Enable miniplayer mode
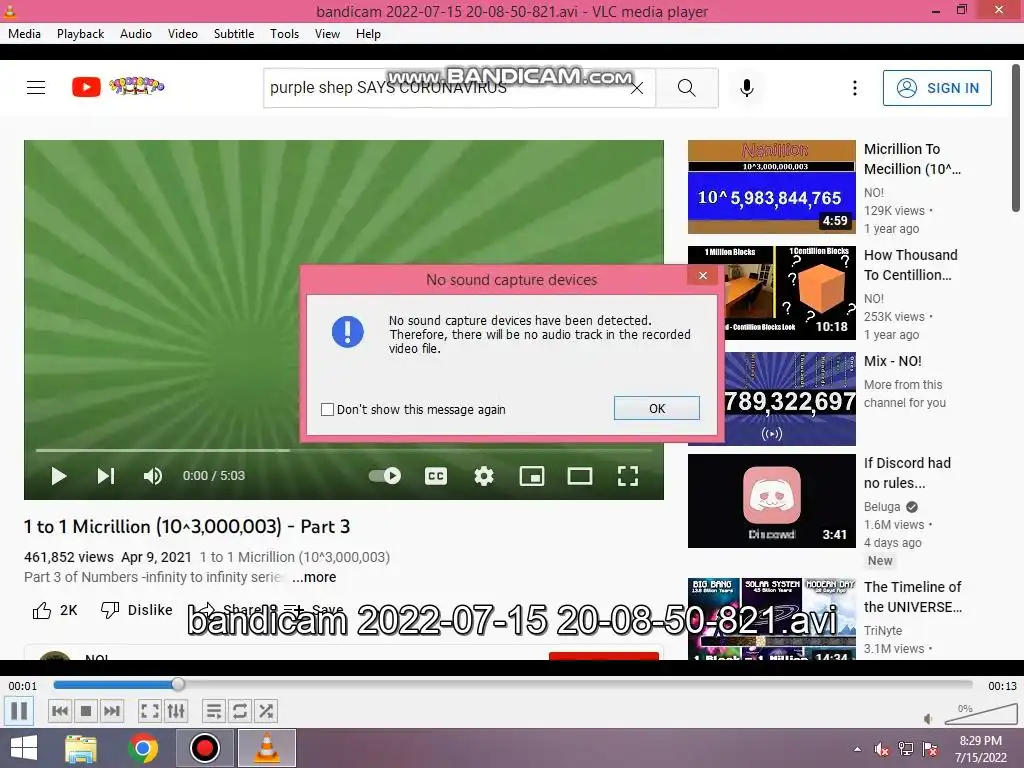The image size is (1024, 768). [532, 476]
